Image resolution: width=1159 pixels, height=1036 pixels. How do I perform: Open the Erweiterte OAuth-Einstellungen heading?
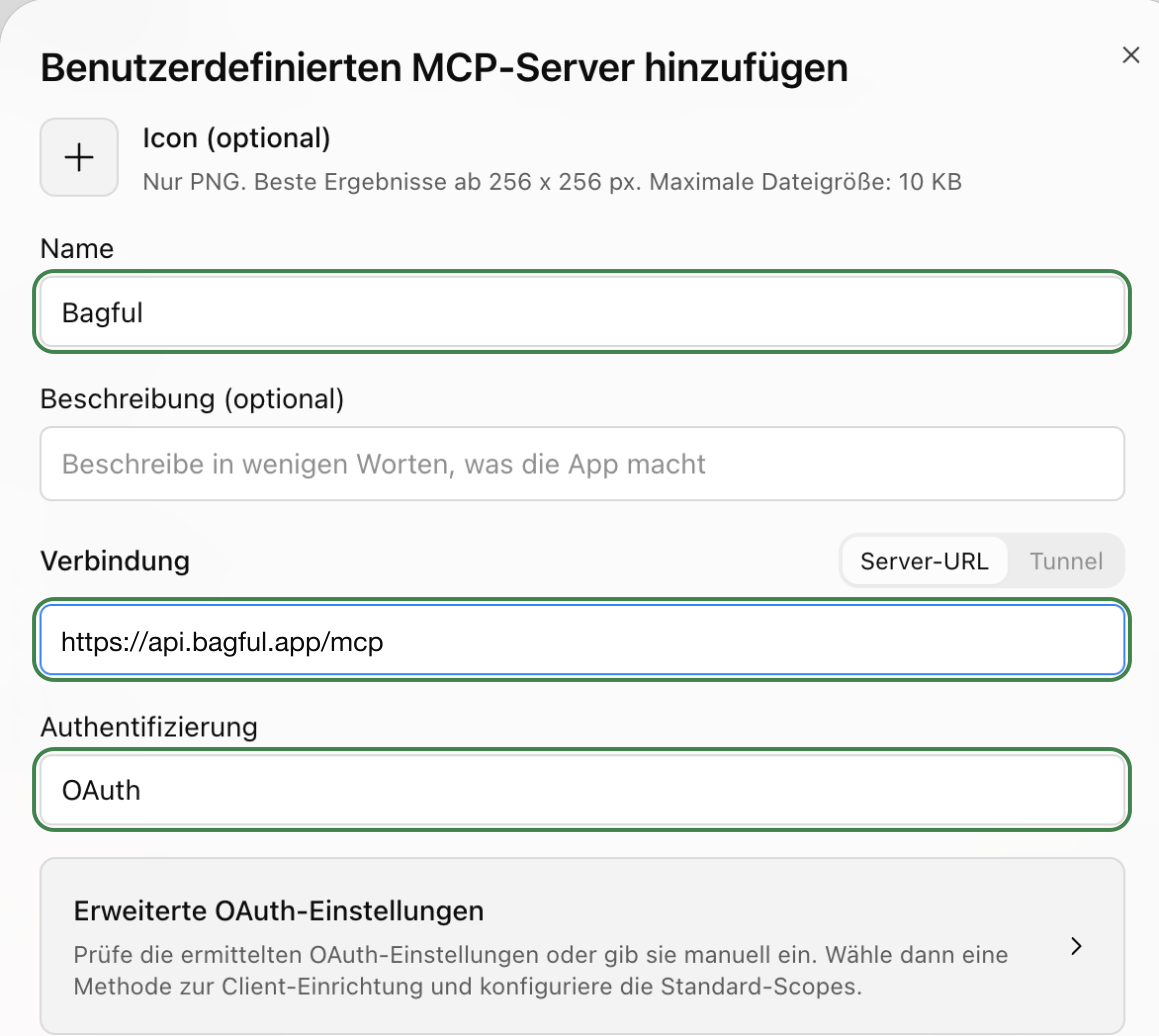coord(279,910)
